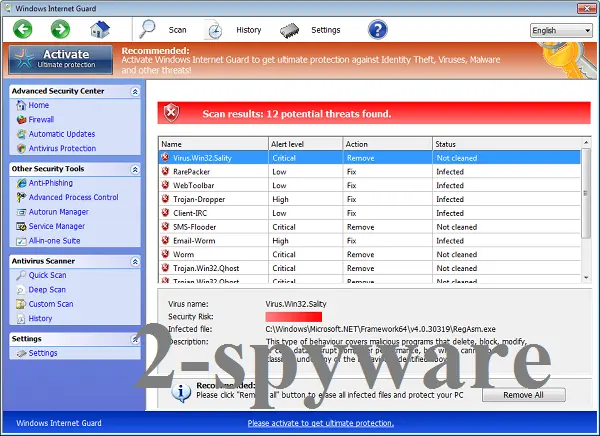This screenshot has width=600, height=436.
Task: Open Scan from the top toolbar
Action: tap(178, 30)
